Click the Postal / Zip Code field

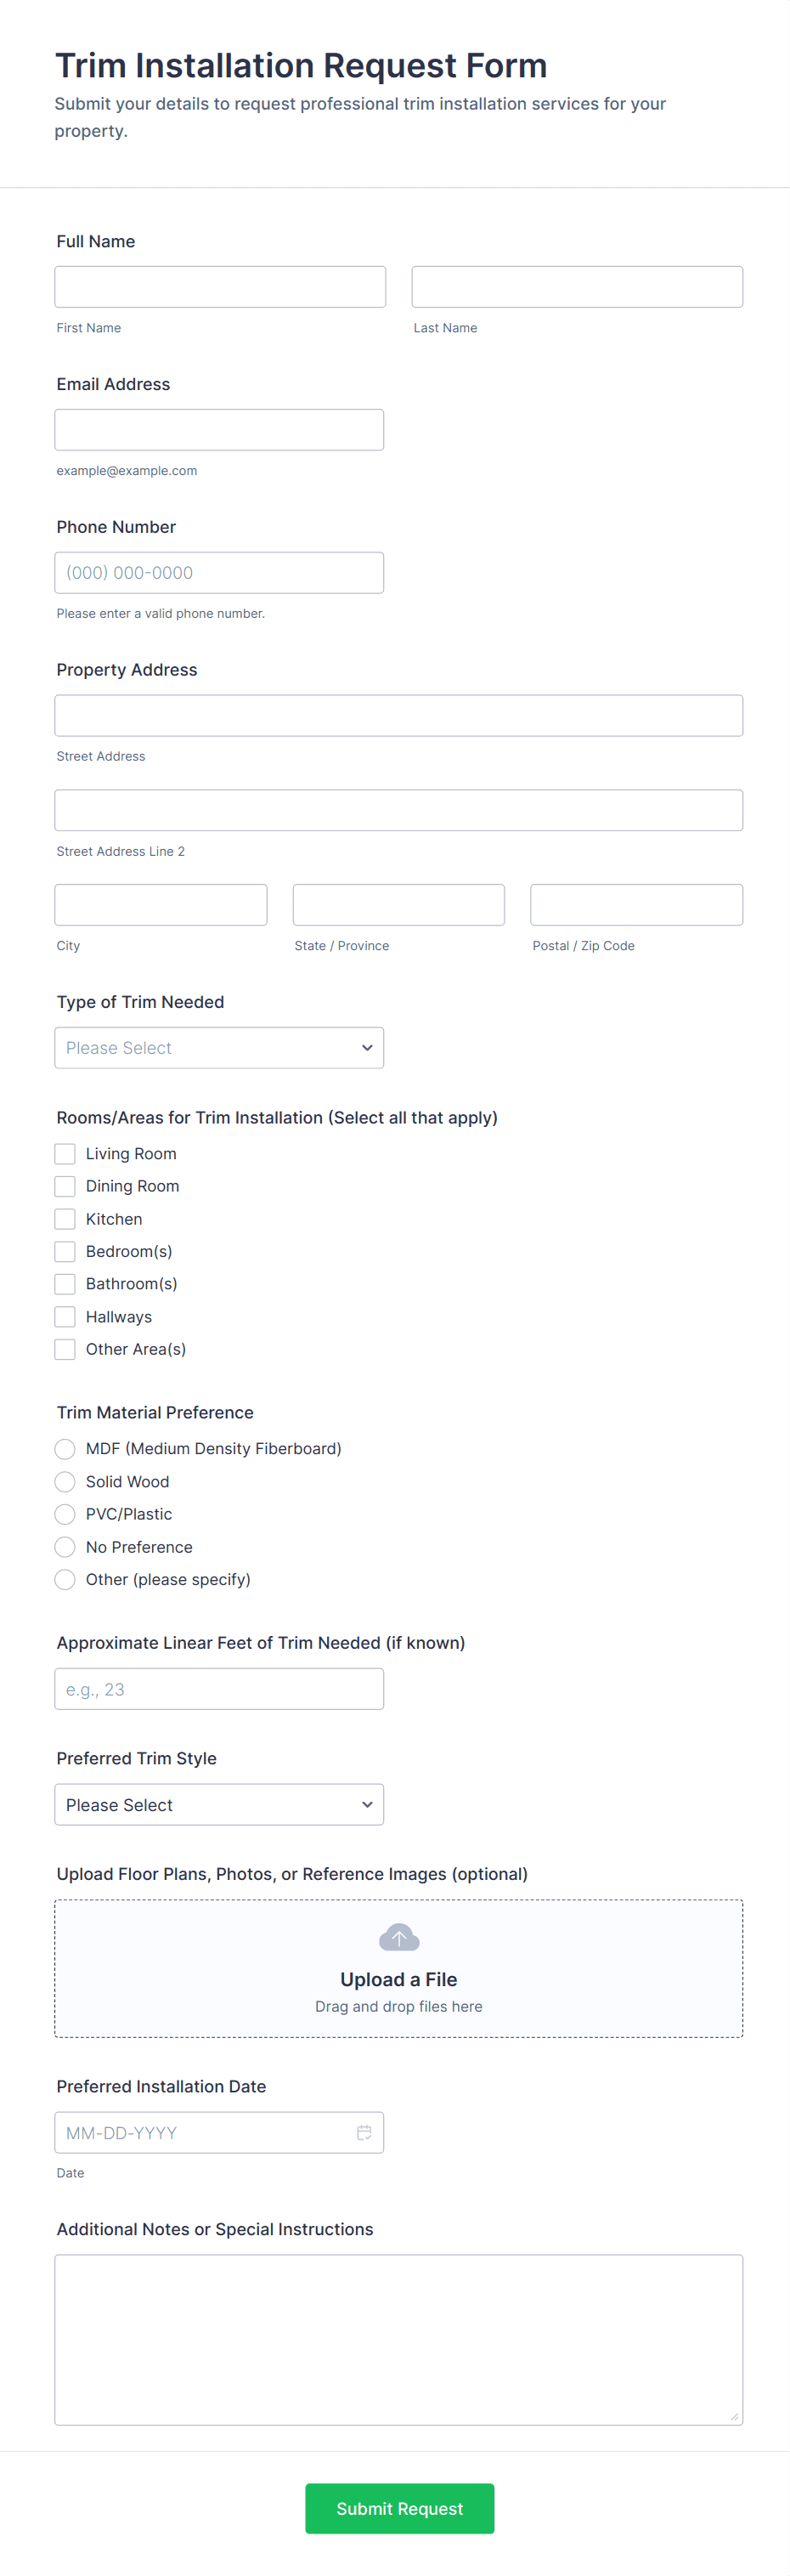[x=636, y=905]
